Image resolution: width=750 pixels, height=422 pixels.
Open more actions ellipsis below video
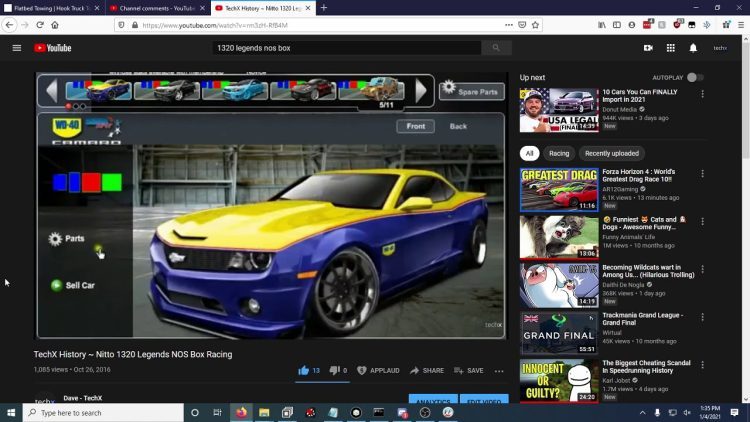click(x=499, y=371)
